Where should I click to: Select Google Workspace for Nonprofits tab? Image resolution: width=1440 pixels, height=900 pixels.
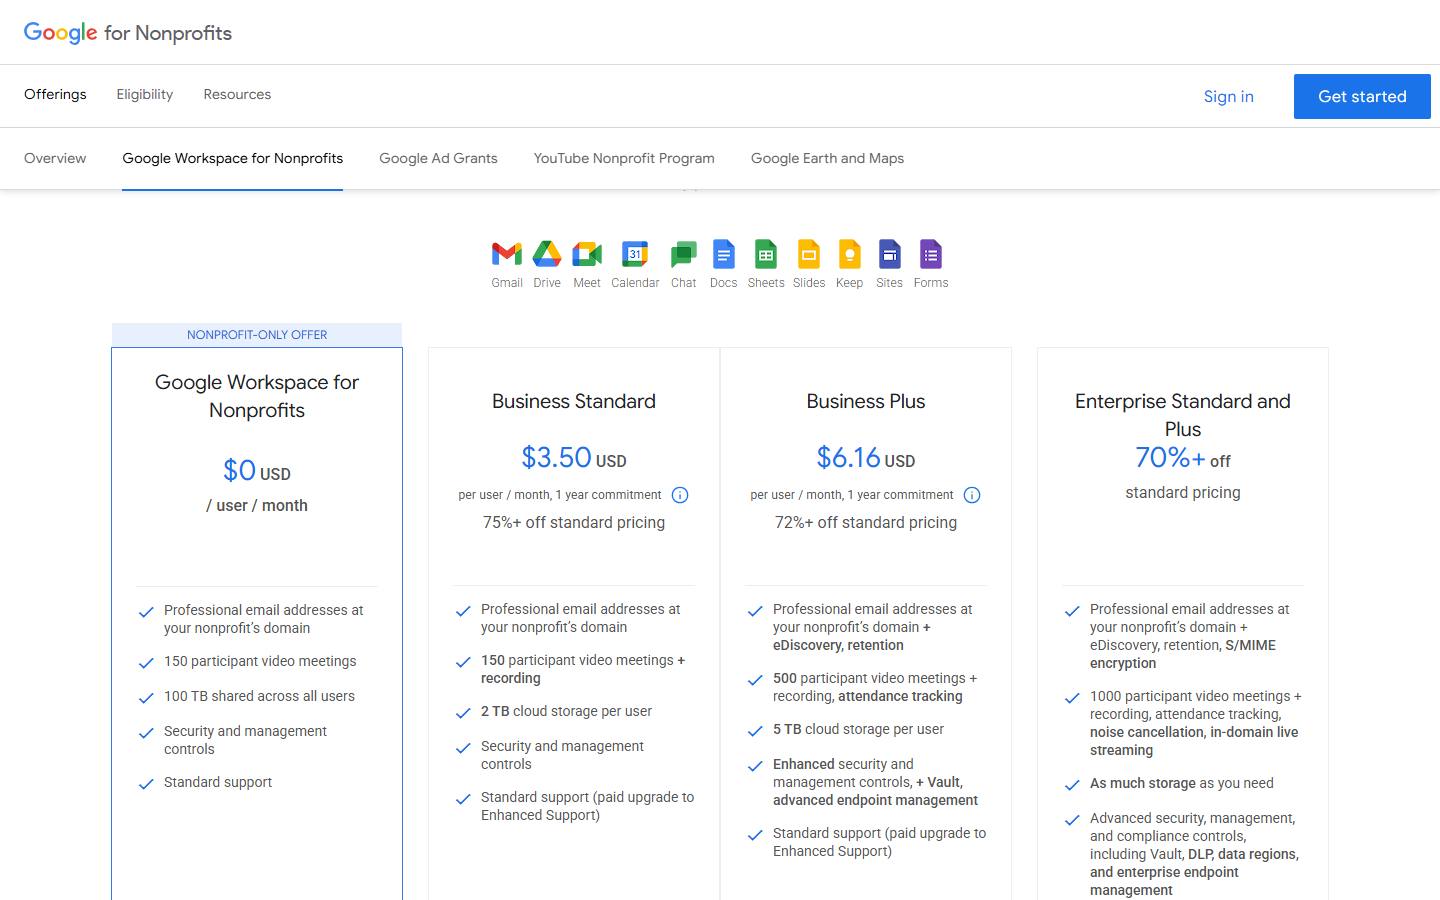pos(233,158)
